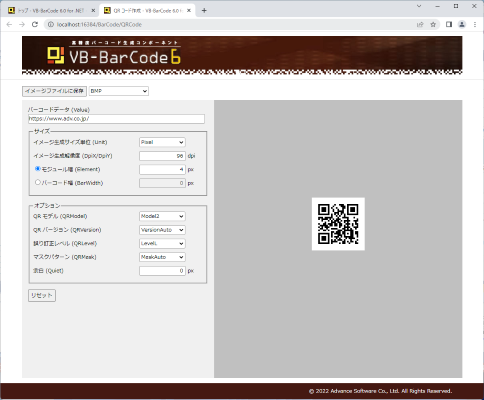This screenshot has height=400, width=484.
Task: Switch to the first VB-BarCode 6.0 for .NET tab
Action: pos(51,11)
